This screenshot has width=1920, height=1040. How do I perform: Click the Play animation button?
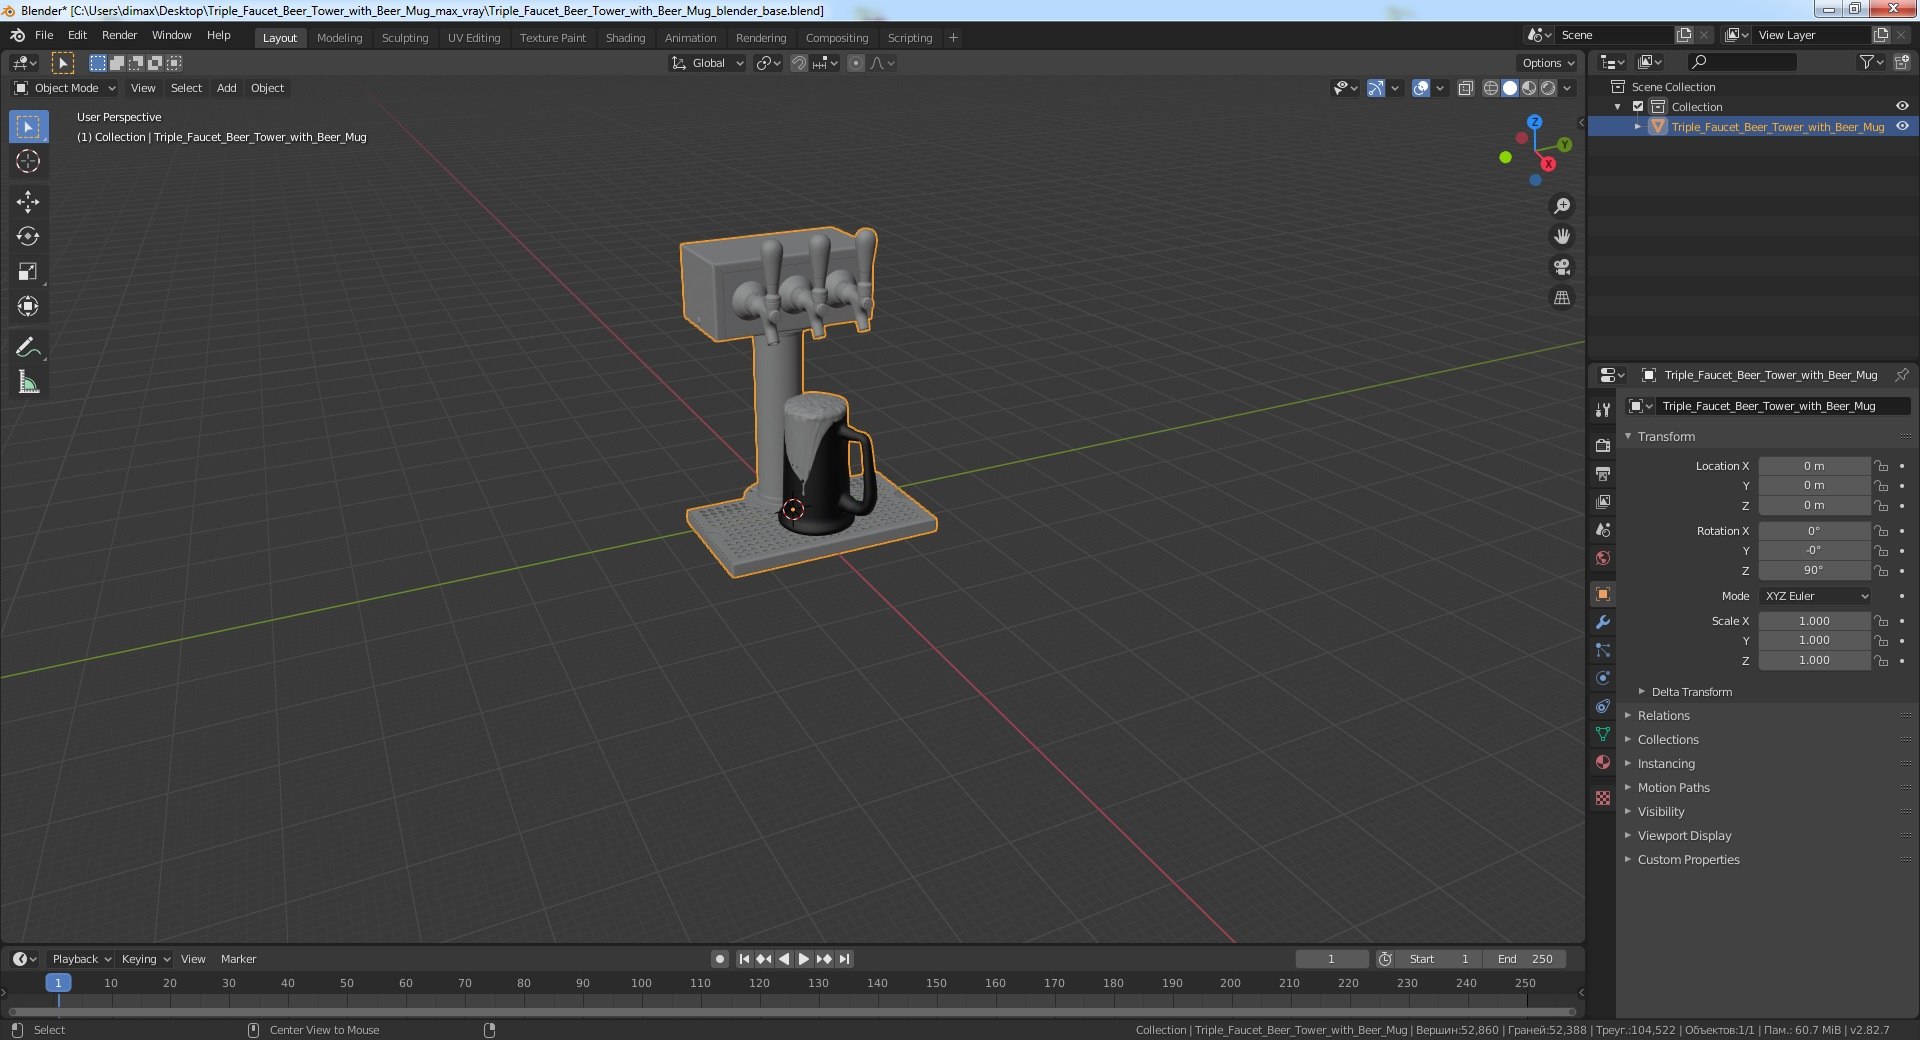(x=804, y=959)
